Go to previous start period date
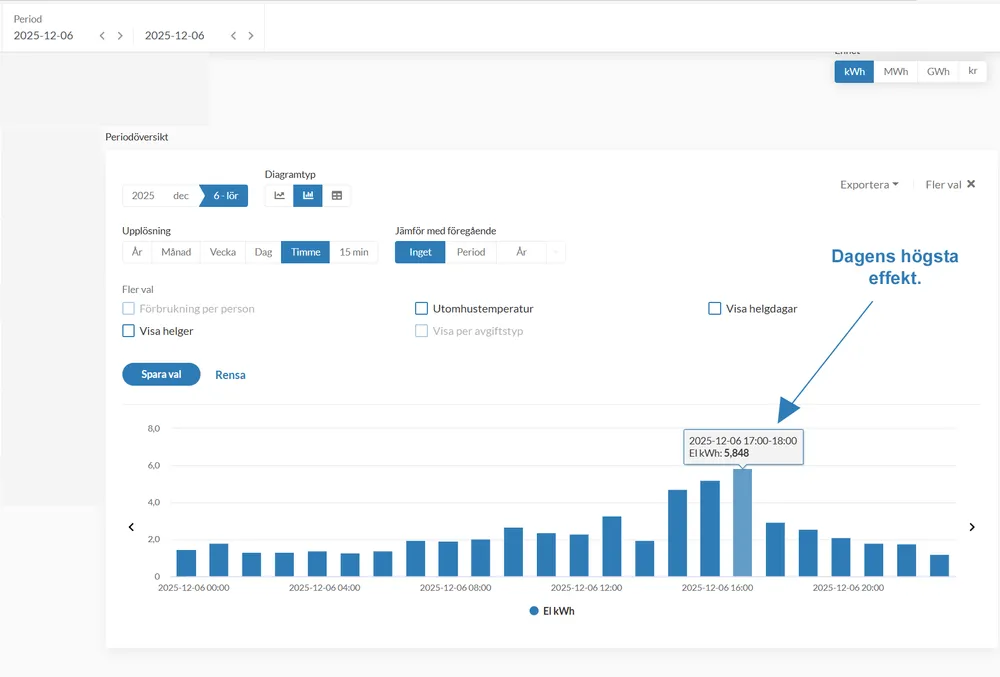 101,36
